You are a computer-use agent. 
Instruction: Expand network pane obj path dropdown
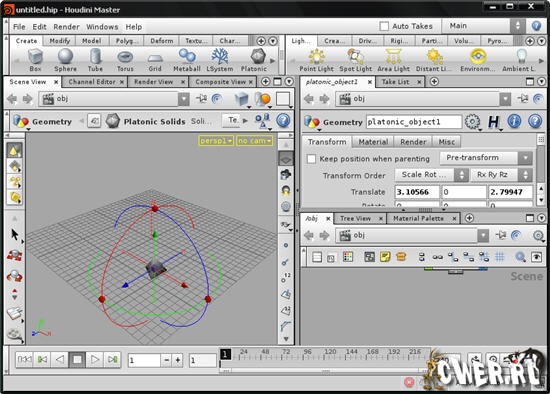(483, 235)
